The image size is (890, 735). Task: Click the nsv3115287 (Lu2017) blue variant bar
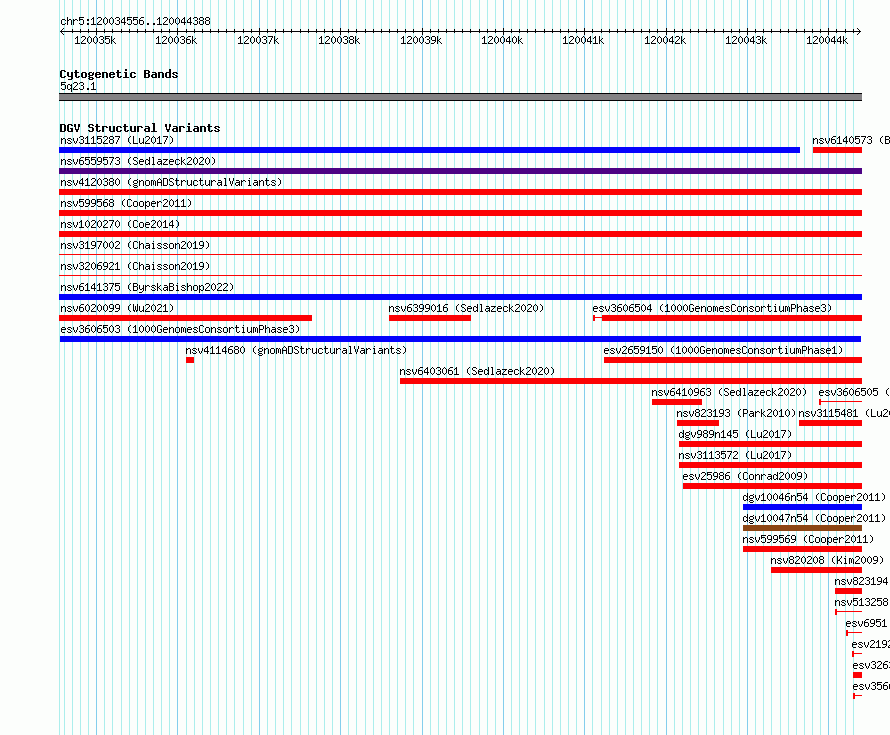(429, 150)
